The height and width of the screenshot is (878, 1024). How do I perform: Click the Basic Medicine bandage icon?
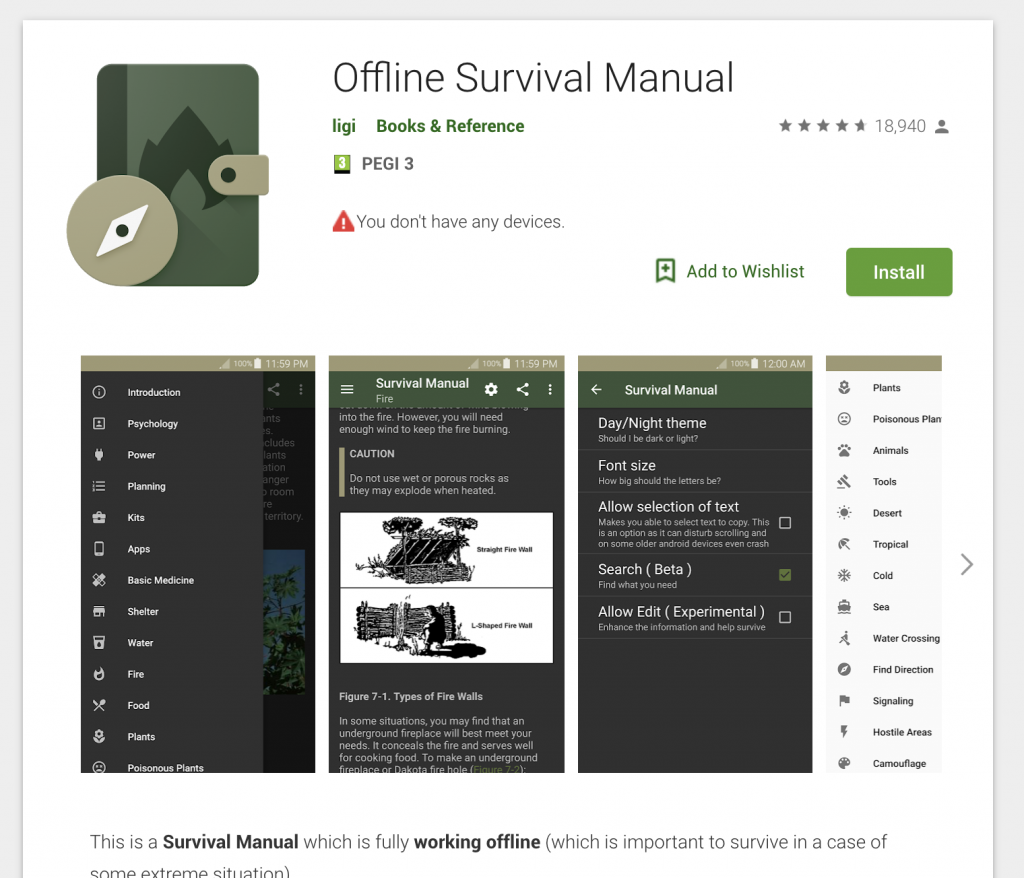pyautogui.click(x=99, y=580)
